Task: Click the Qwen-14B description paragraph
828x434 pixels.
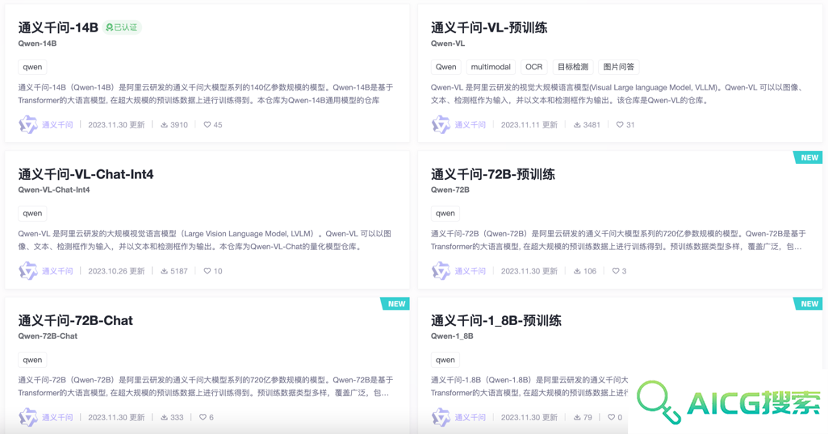Action: (x=205, y=93)
